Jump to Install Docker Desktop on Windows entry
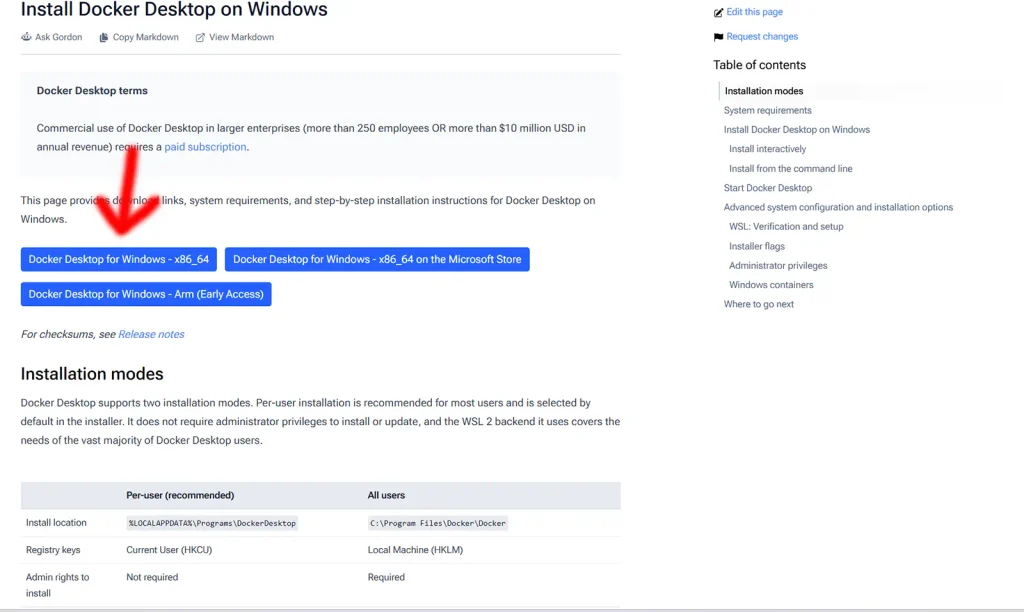 point(797,129)
